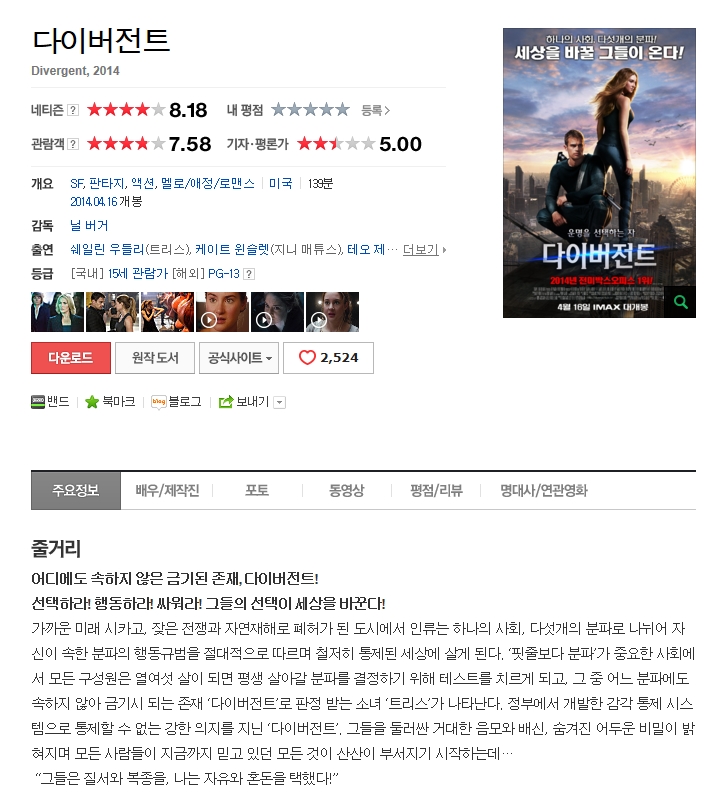Viewport: 715px width, 805px height.
Task: Open director 닐 버거 link
Action: tap(89, 225)
